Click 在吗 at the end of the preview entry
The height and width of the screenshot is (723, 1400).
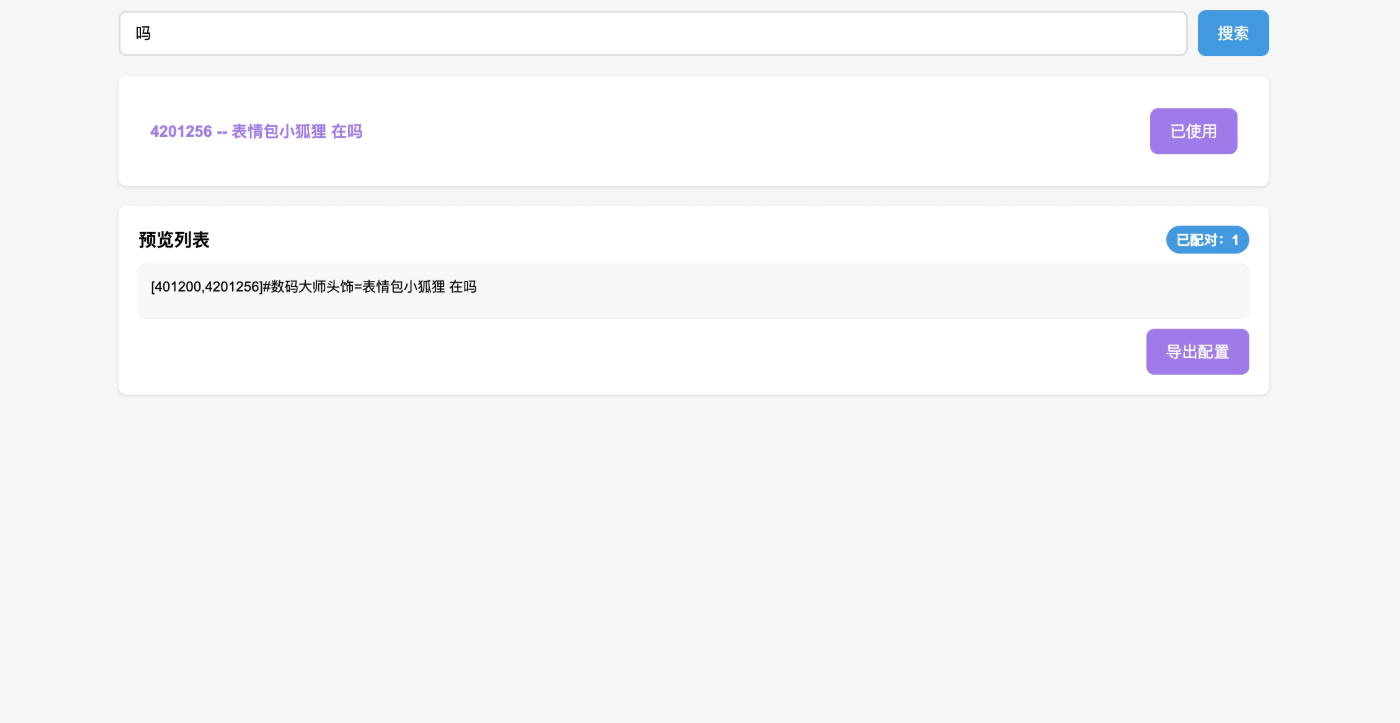pos(463,287)
